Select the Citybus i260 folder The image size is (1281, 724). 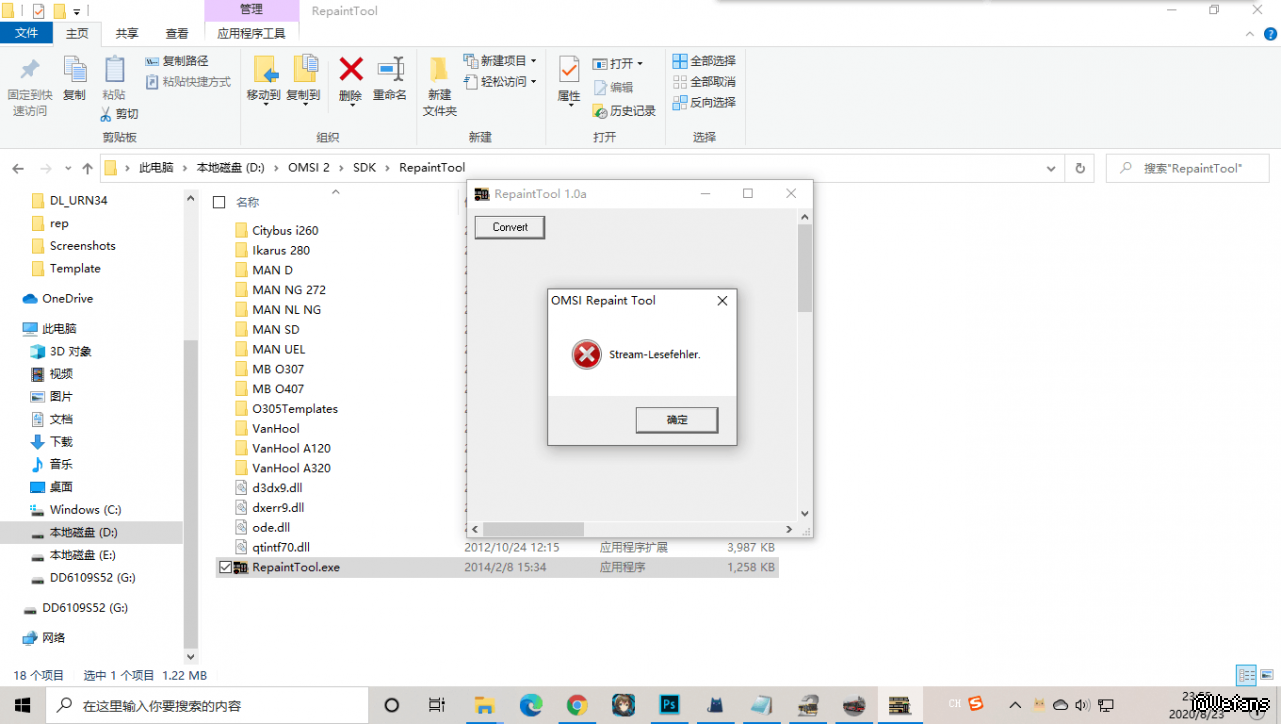tap(285, 230)
